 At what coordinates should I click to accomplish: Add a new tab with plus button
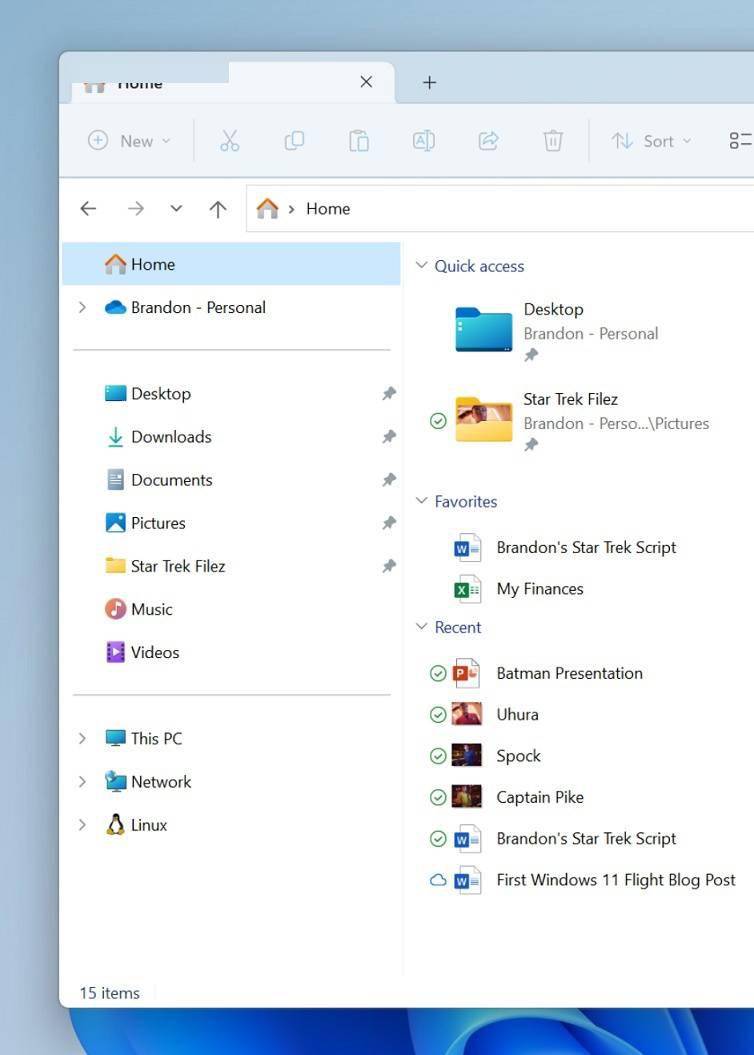[429, 82]
